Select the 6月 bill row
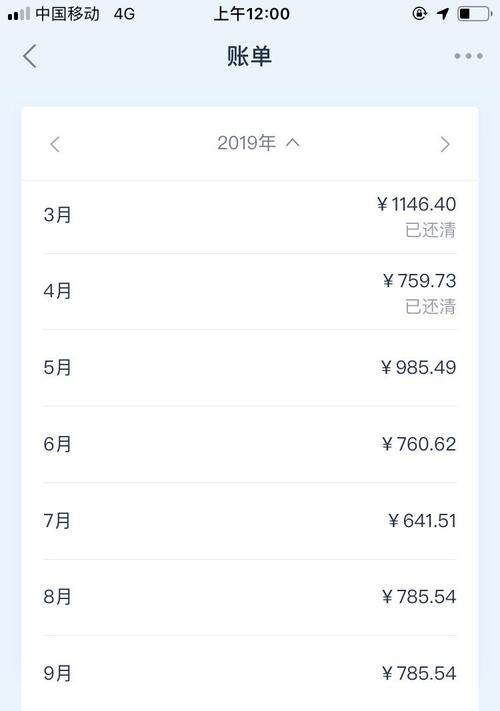Screen dimensions: 500x711 click(250, 444)
